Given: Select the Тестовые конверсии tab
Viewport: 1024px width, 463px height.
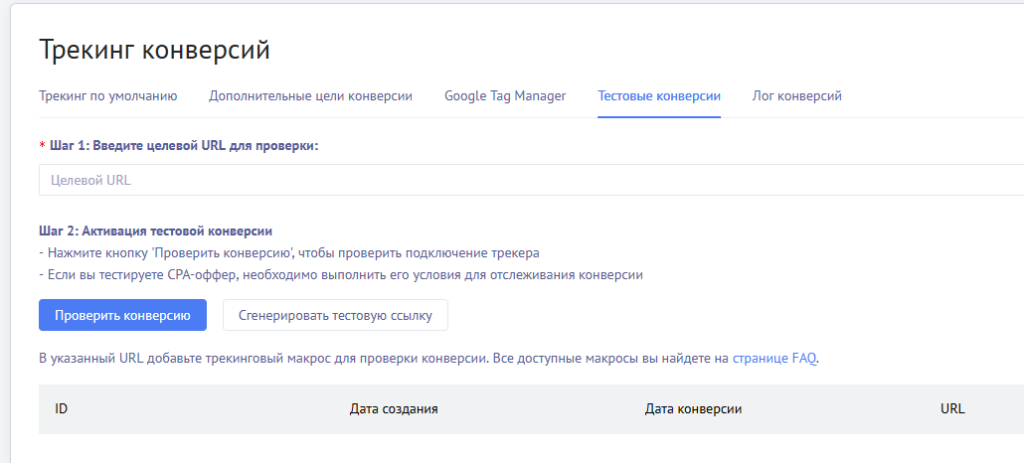Looking at the screenshot, I should (x=660, y=96).
